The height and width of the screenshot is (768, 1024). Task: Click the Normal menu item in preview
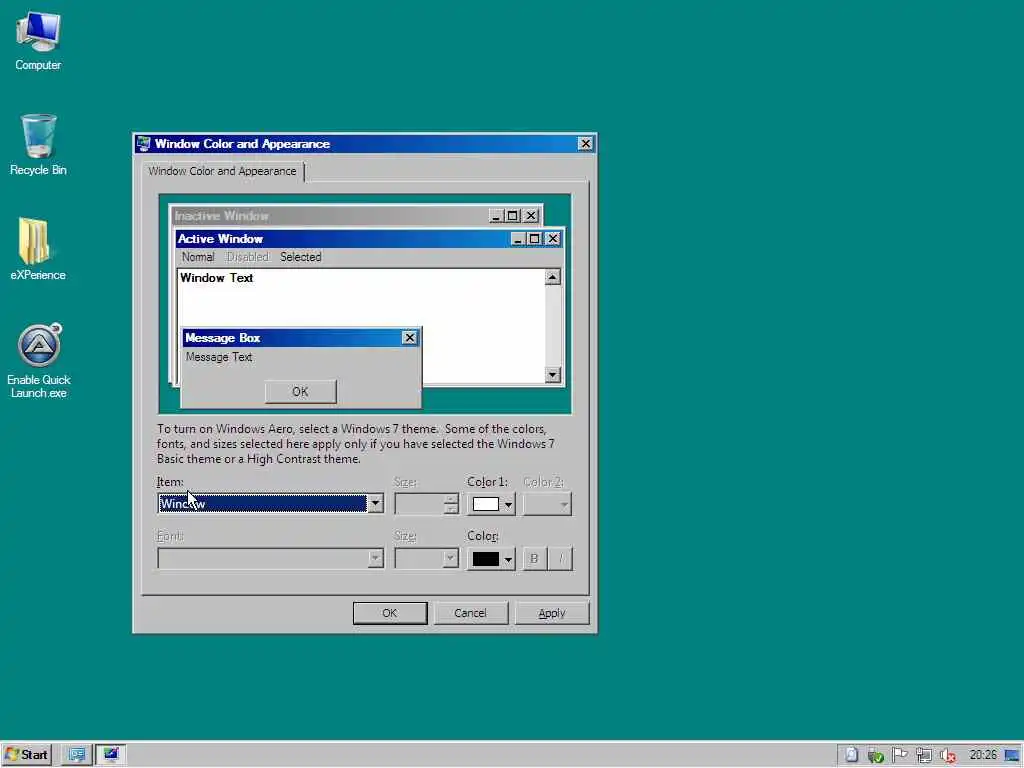pos(198,257)
